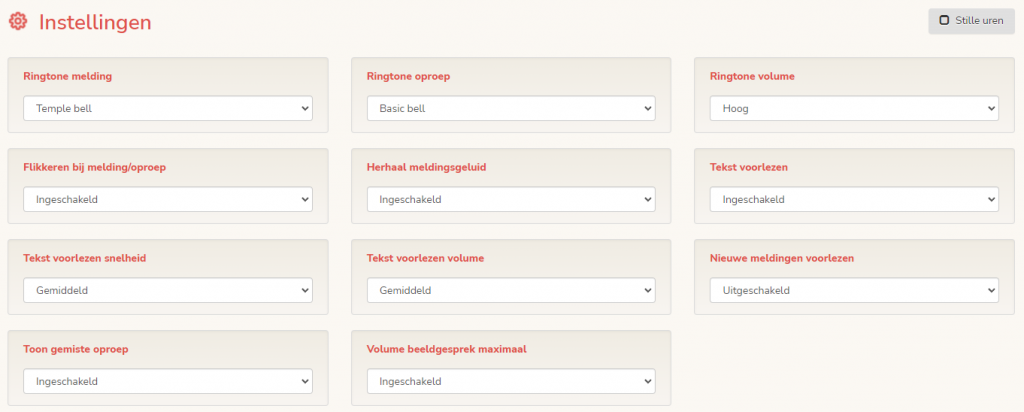Open the Volume beeldgesprek maximaal dropdown
This screenshot has height=412, width=1024.
click(511, 381)
